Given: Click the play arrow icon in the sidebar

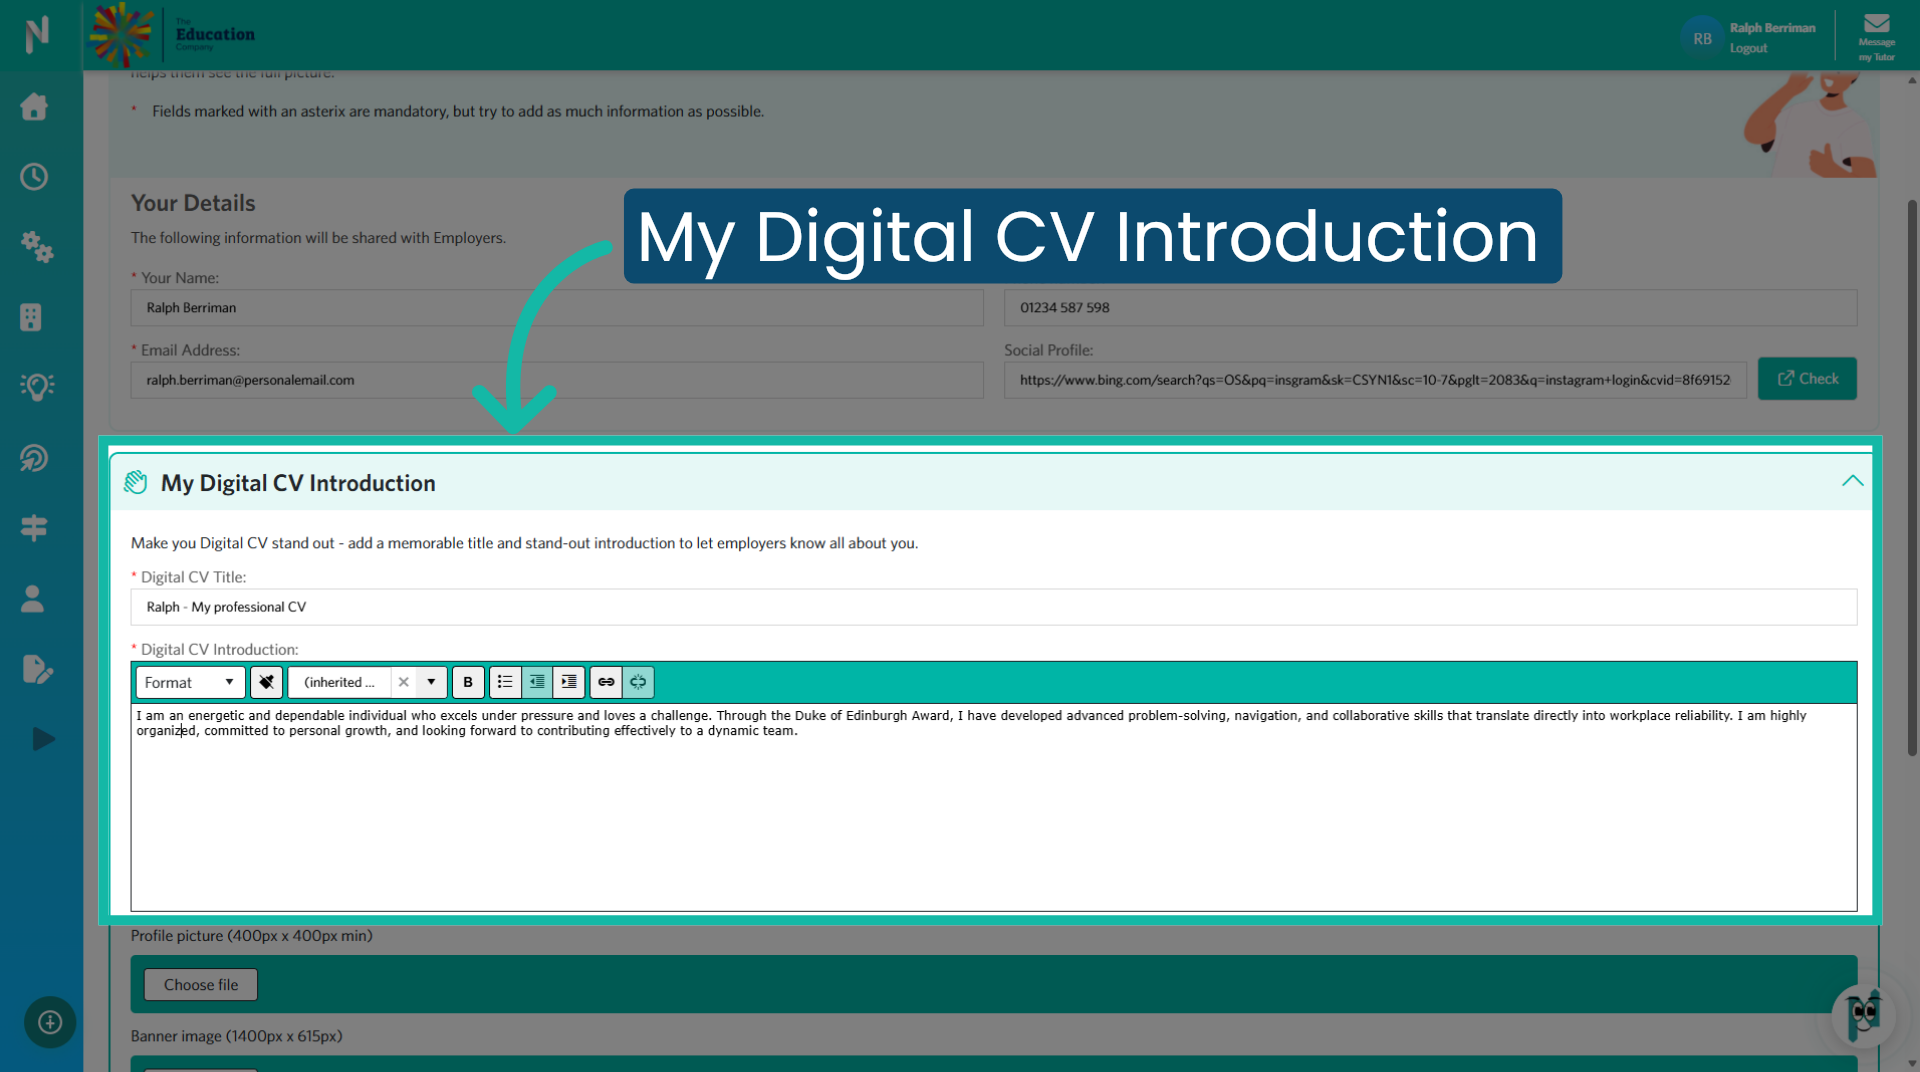Looking at the screenshot, I should coord(42,739).
